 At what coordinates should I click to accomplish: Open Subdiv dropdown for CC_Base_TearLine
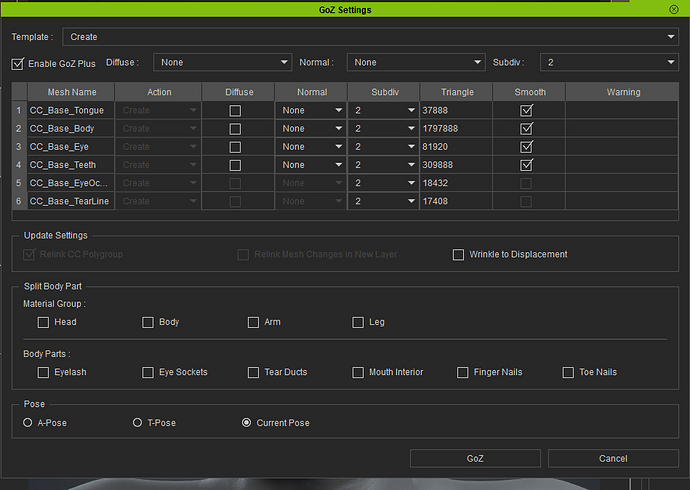(384, 201)
